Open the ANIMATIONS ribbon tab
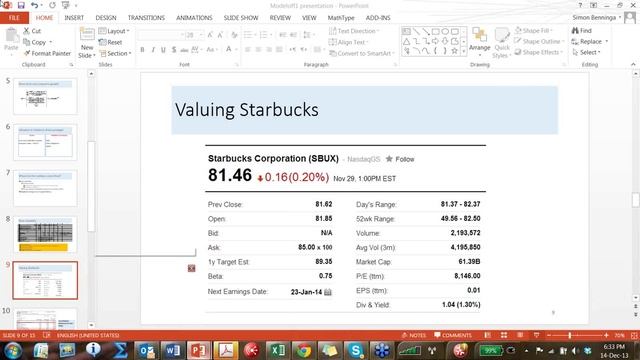Screen dimensions: 640x360 tap(194, 18)
